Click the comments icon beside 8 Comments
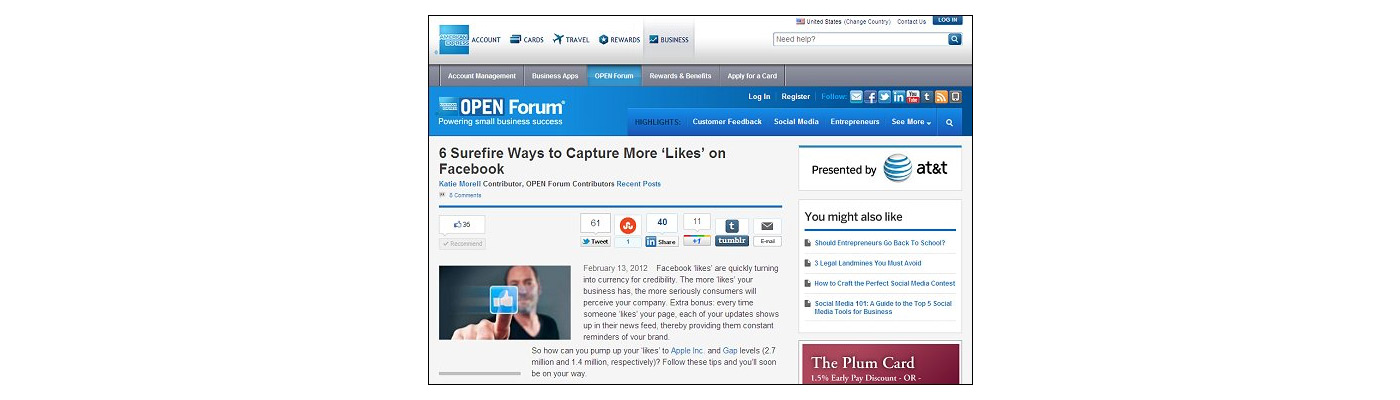 [x=442, y=195]
